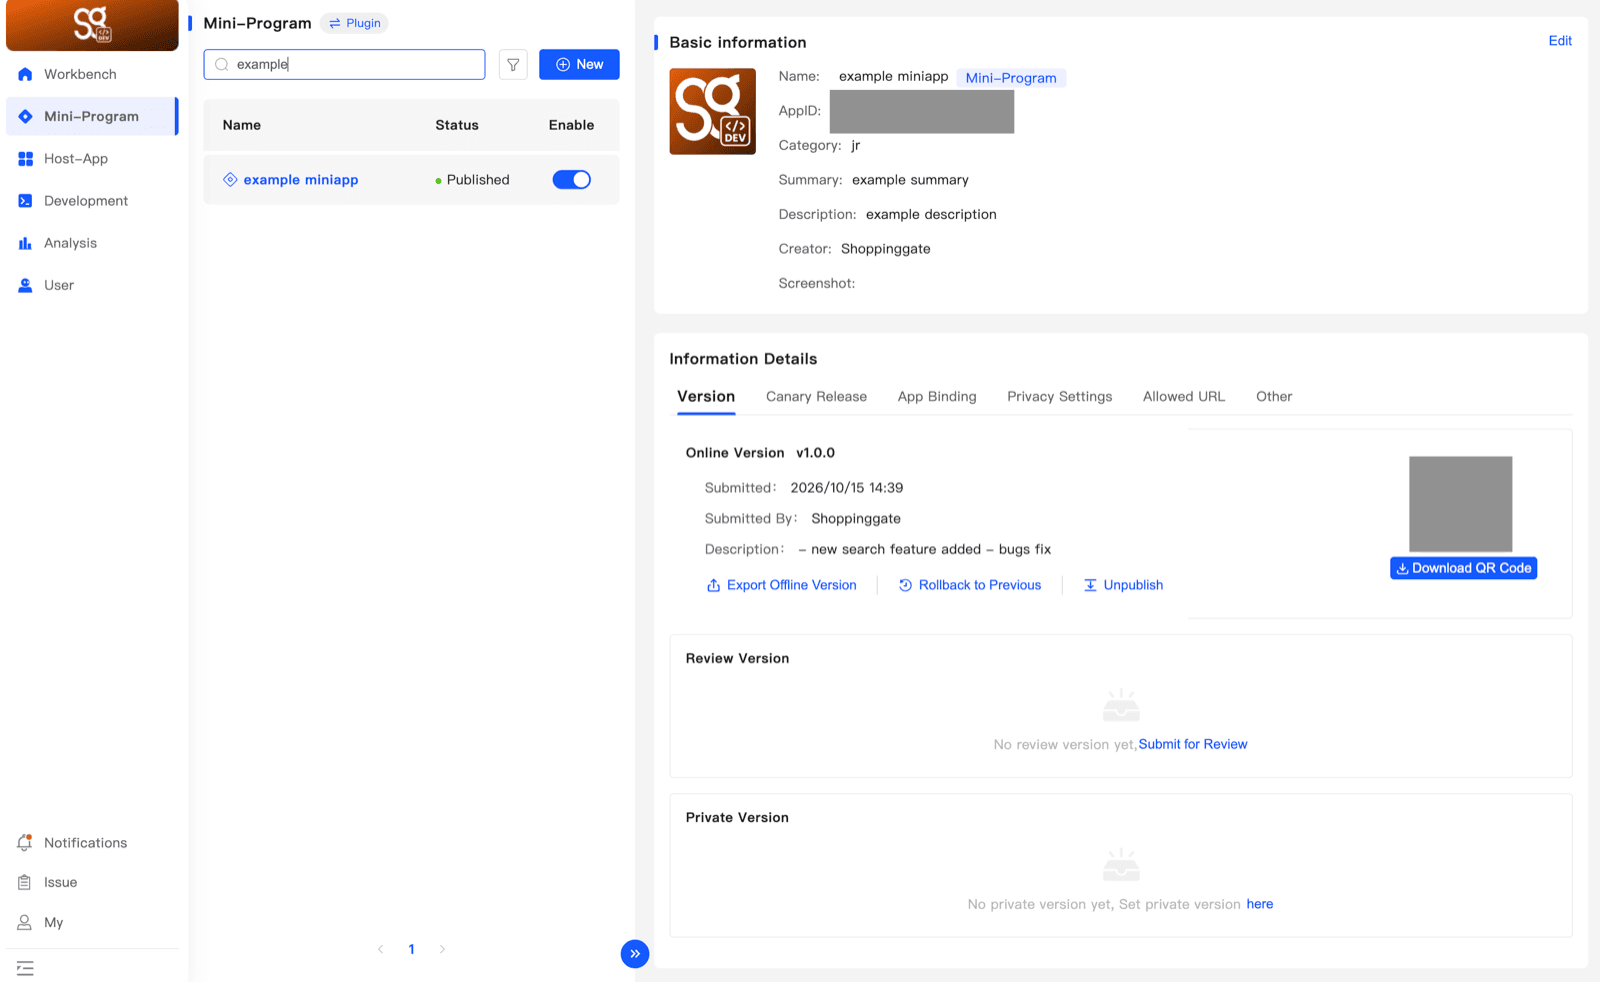Viewport: 1600px width, 982px height.
Task: Go to the next page of the list
Action: tap(442, 949)
